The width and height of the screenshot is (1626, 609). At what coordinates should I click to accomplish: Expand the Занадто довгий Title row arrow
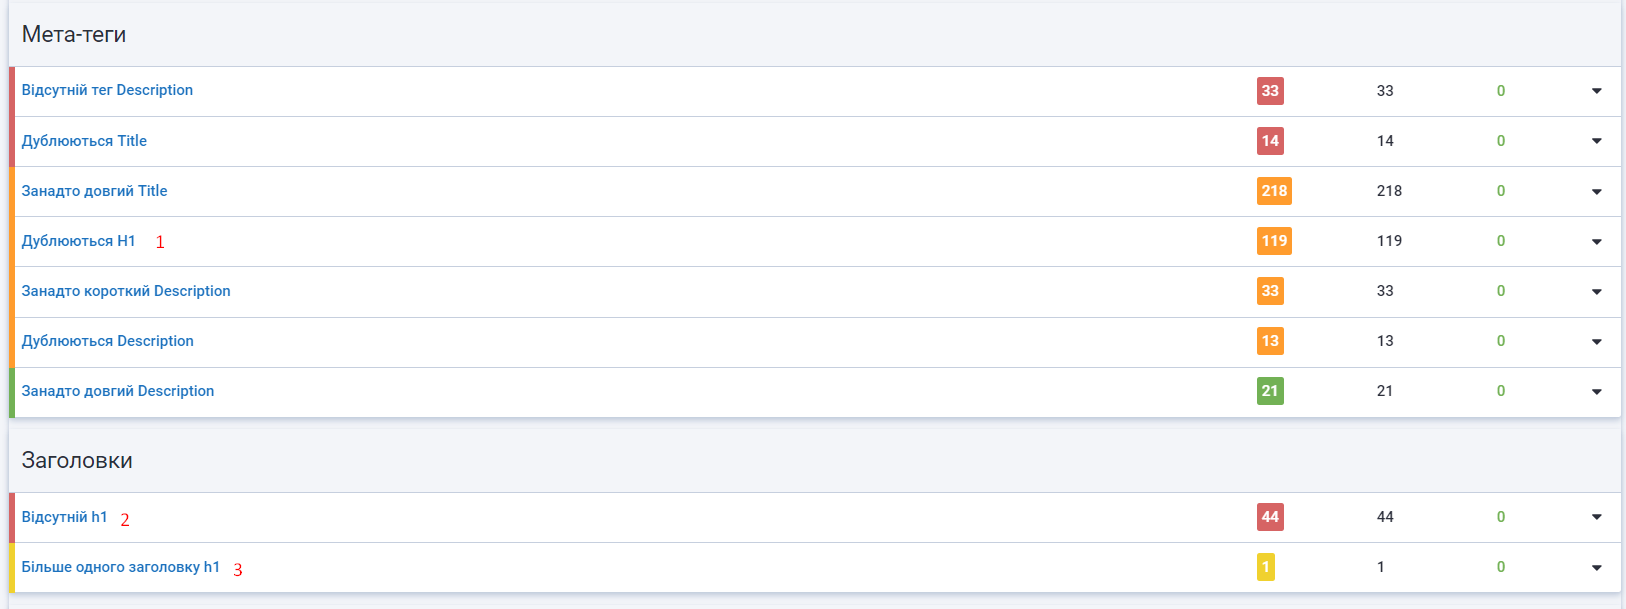[1596, 191]
